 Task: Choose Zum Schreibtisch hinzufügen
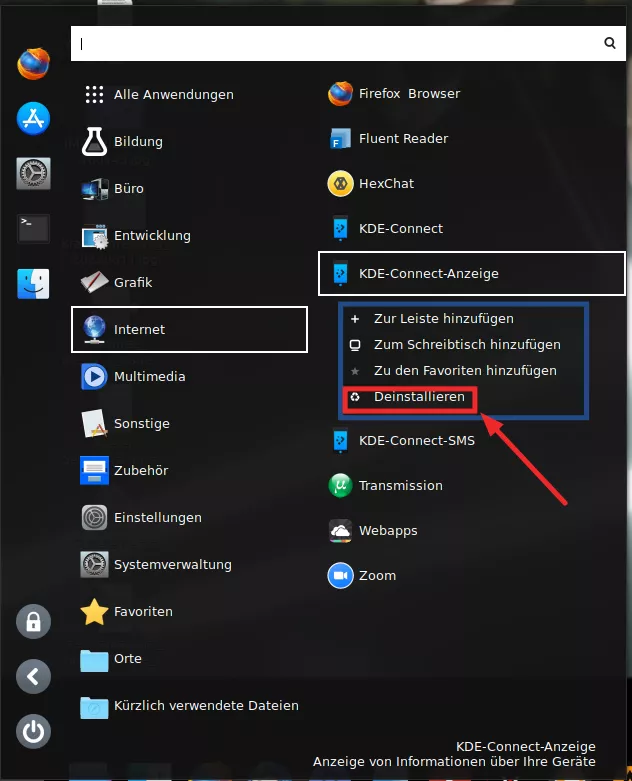[x=464, y=344]
